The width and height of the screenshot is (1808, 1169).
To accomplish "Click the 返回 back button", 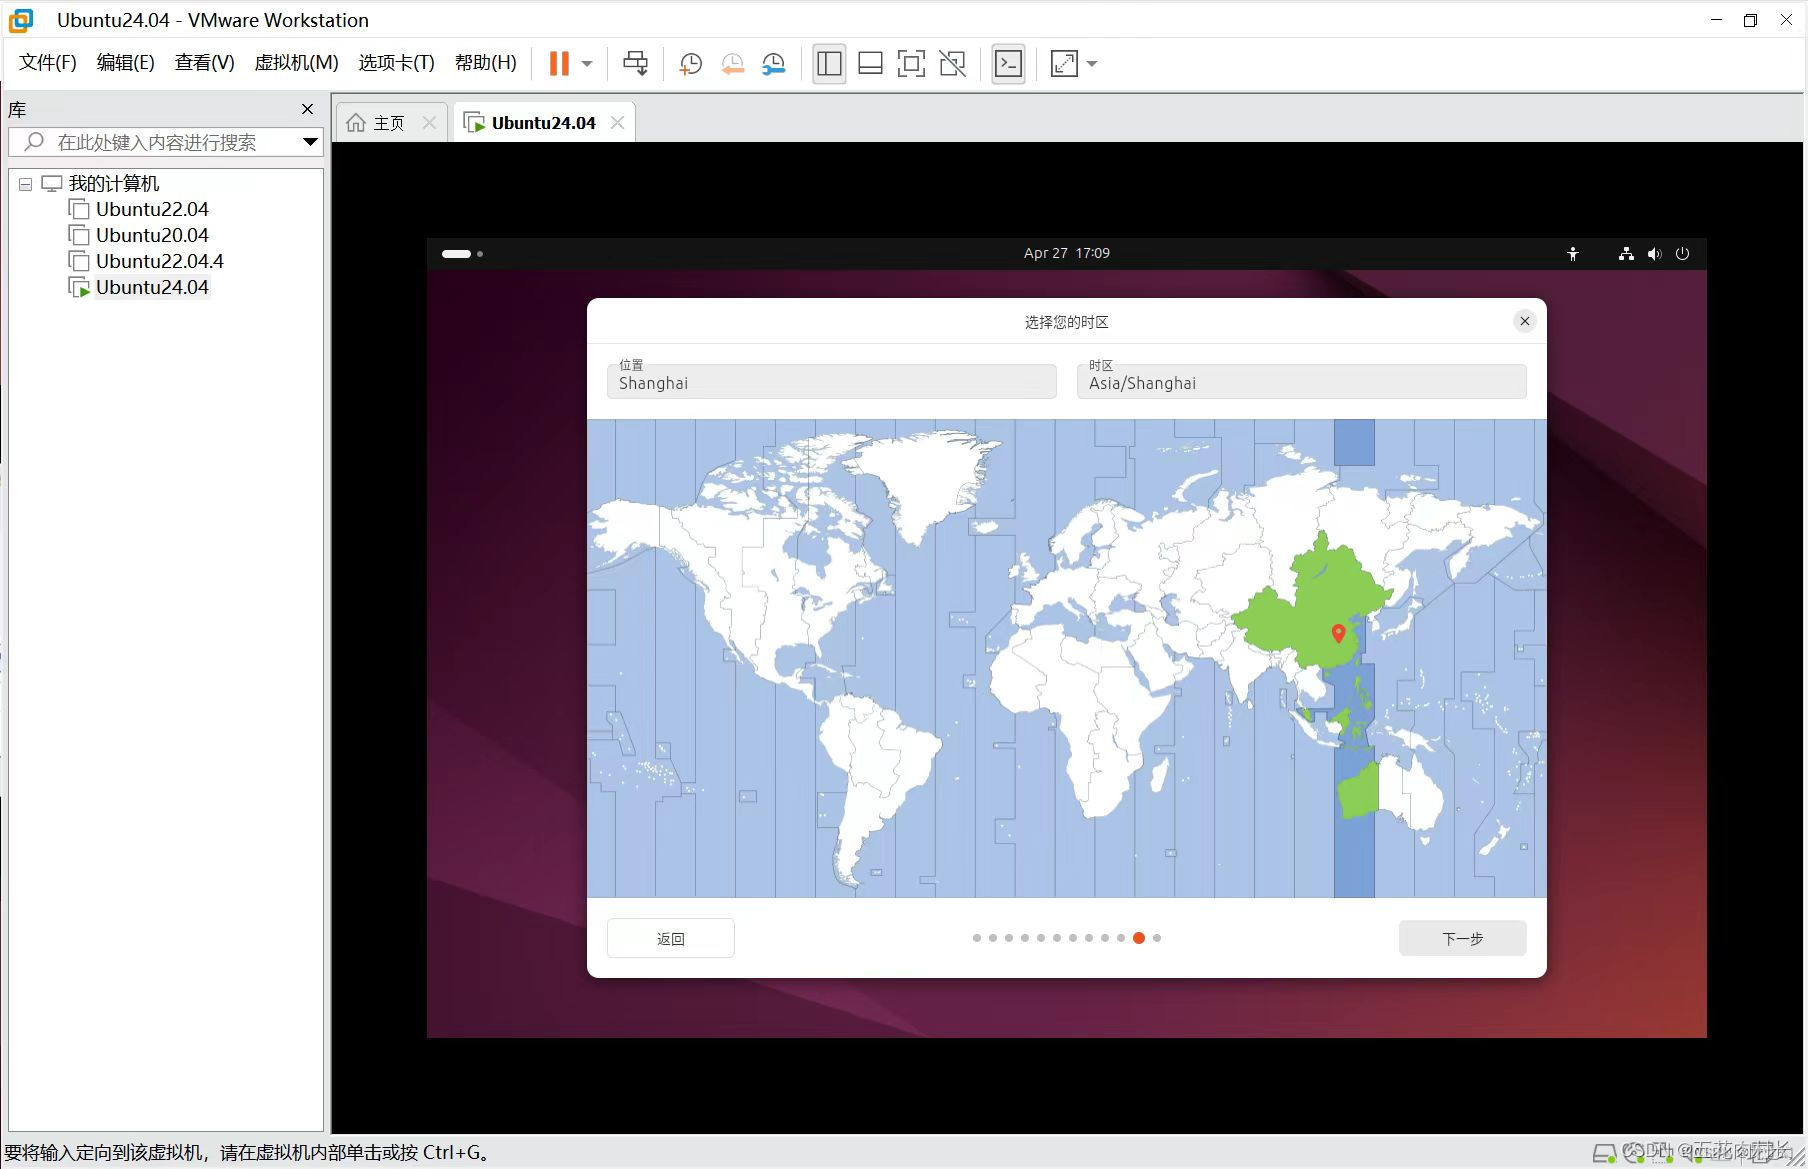I will click(x=670, y=938).
